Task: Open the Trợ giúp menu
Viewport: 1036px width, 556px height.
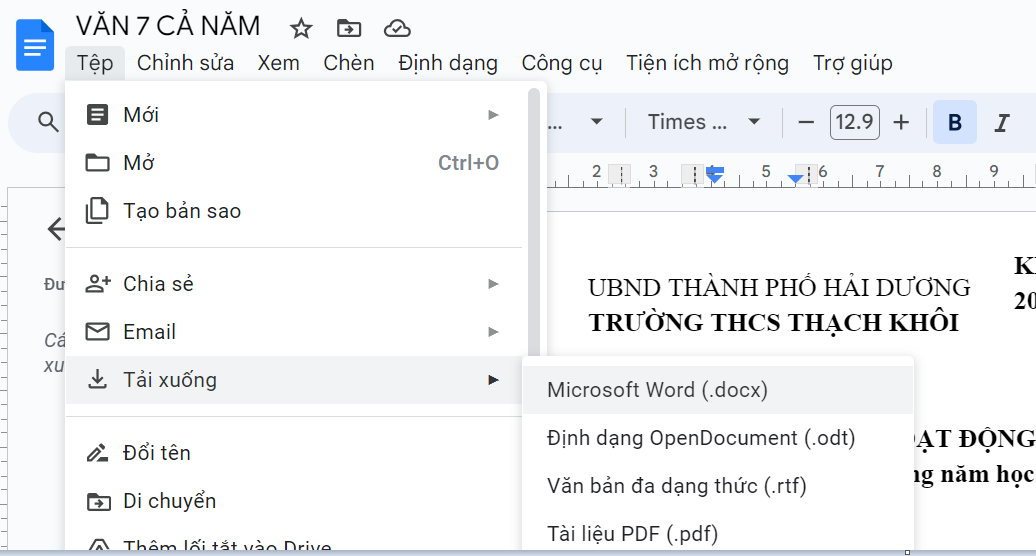Action: point(852,63)
